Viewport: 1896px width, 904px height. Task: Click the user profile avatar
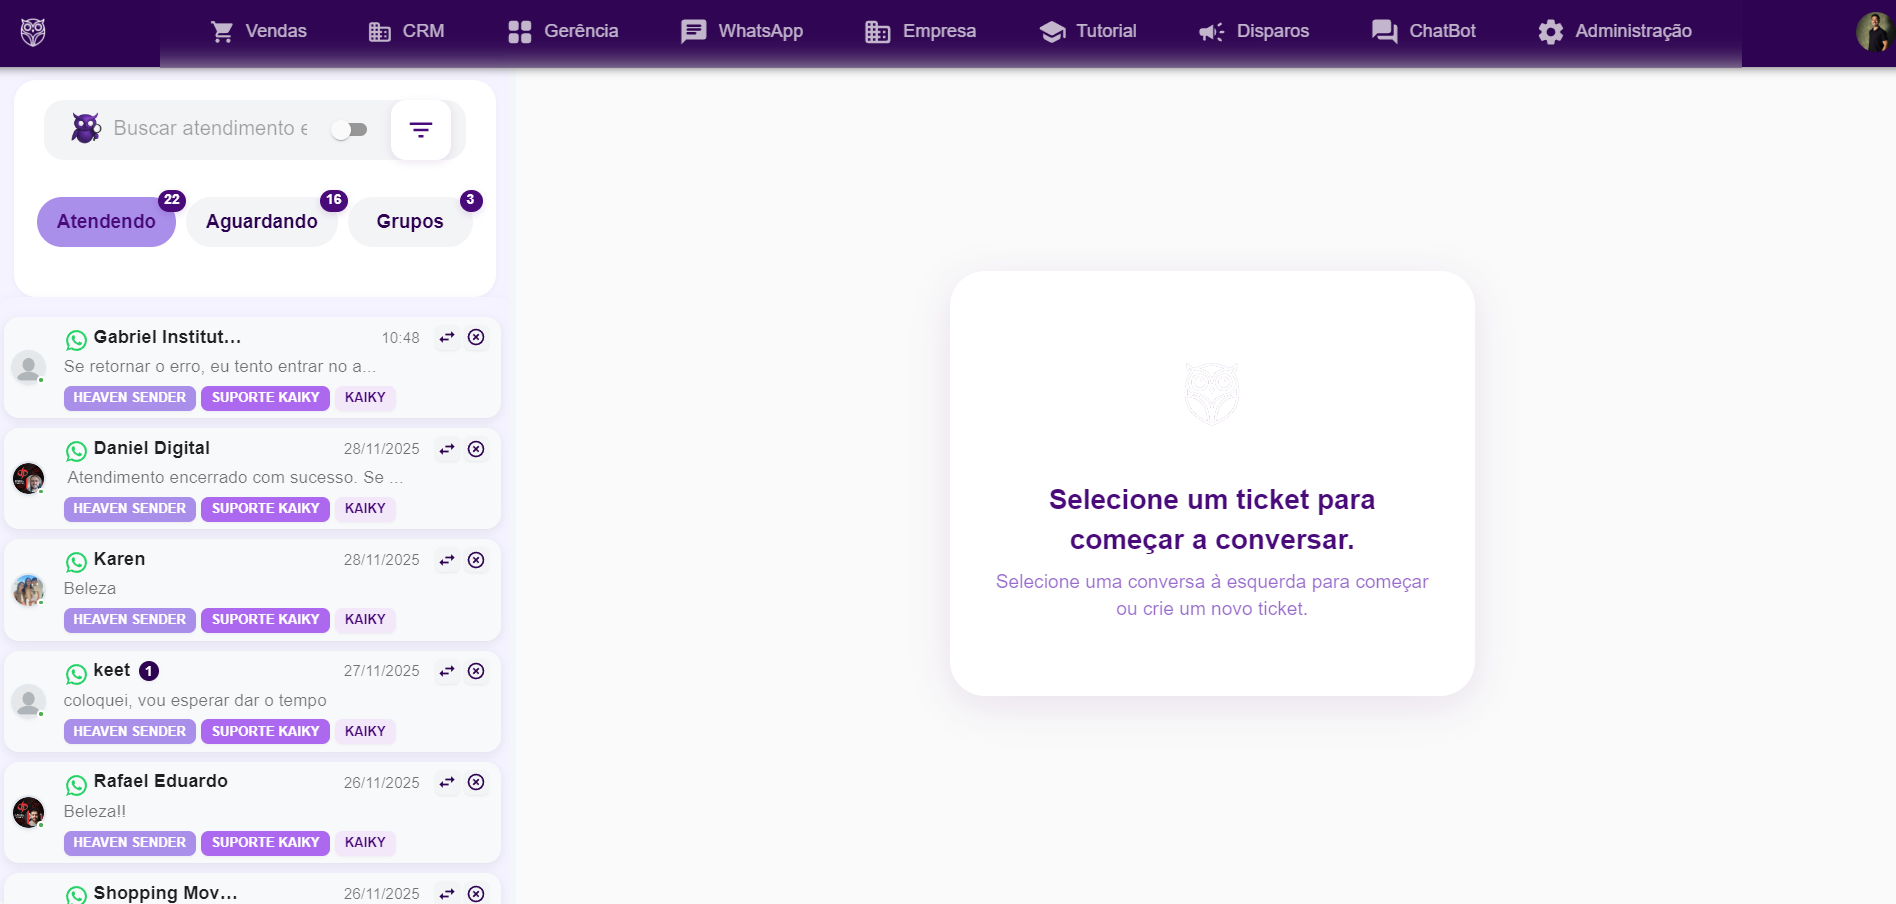pos(1874,32)
